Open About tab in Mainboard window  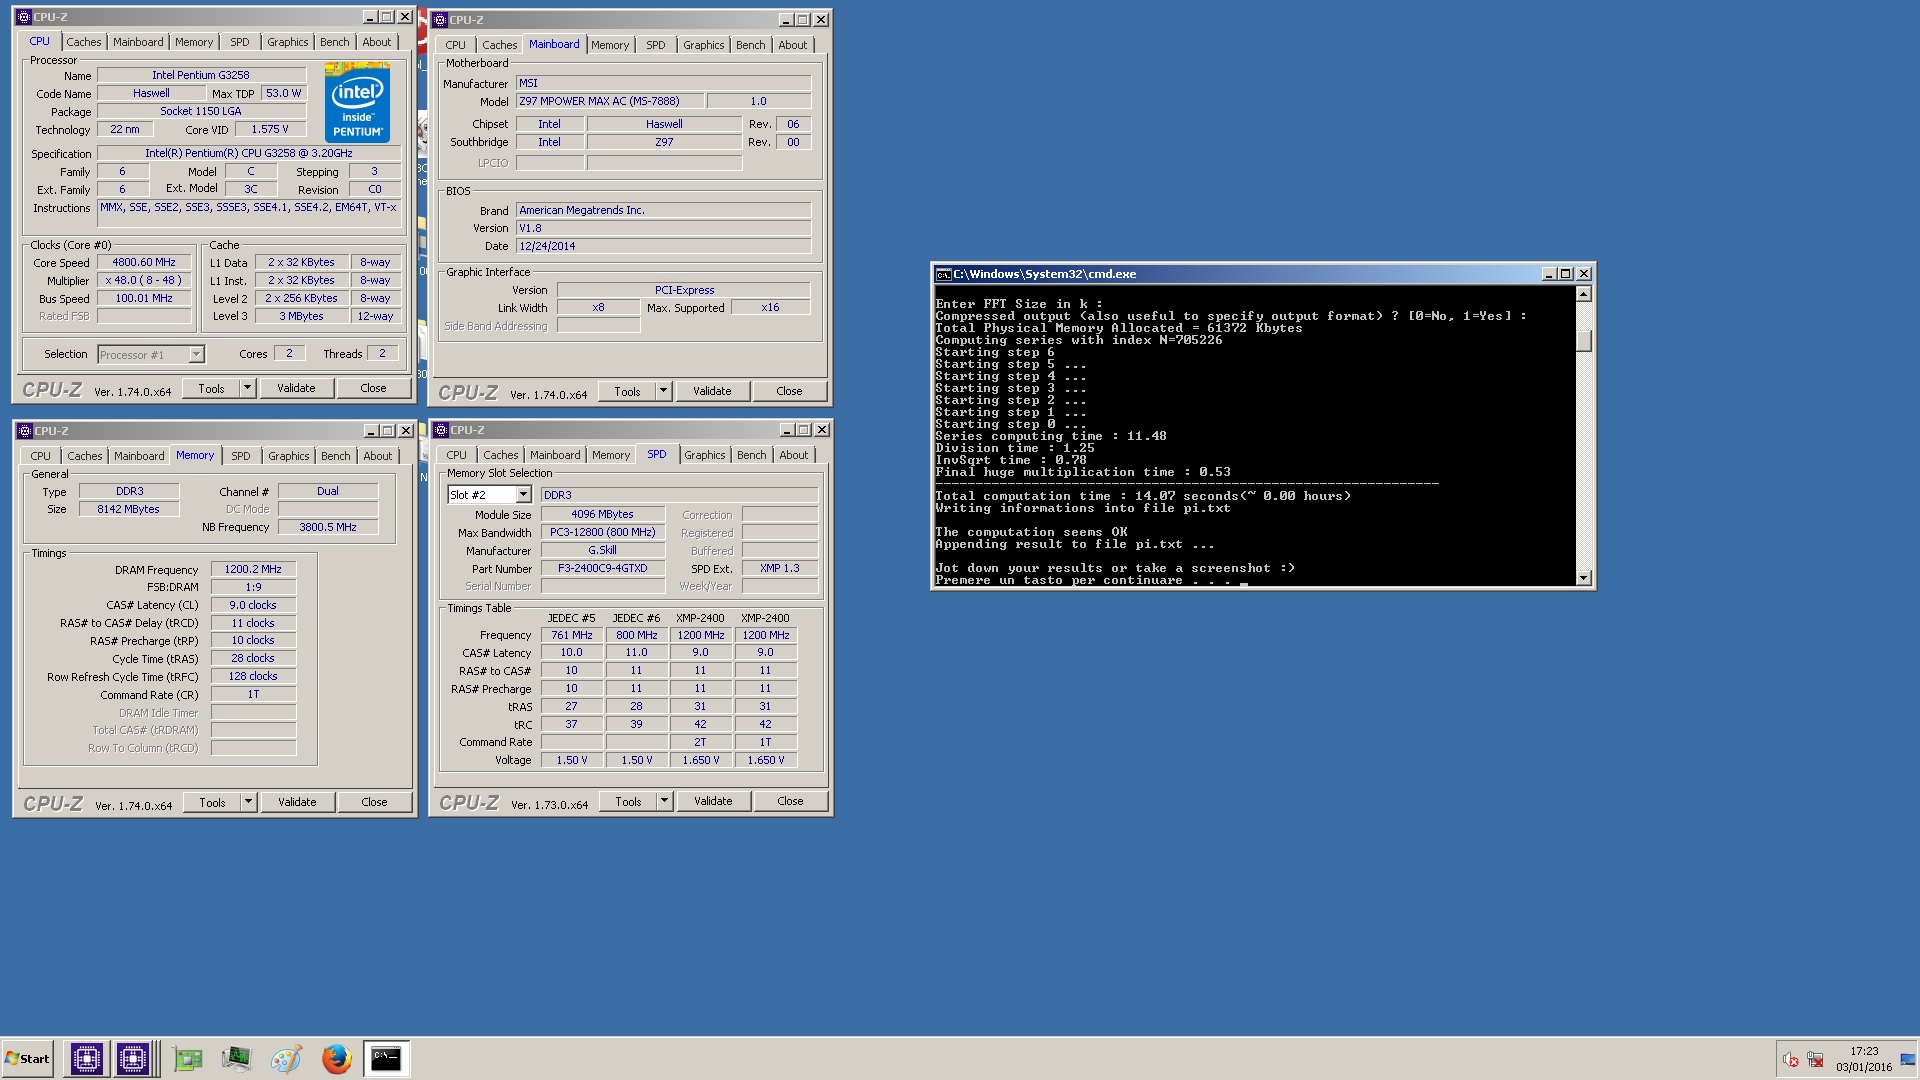coord(793,45)
